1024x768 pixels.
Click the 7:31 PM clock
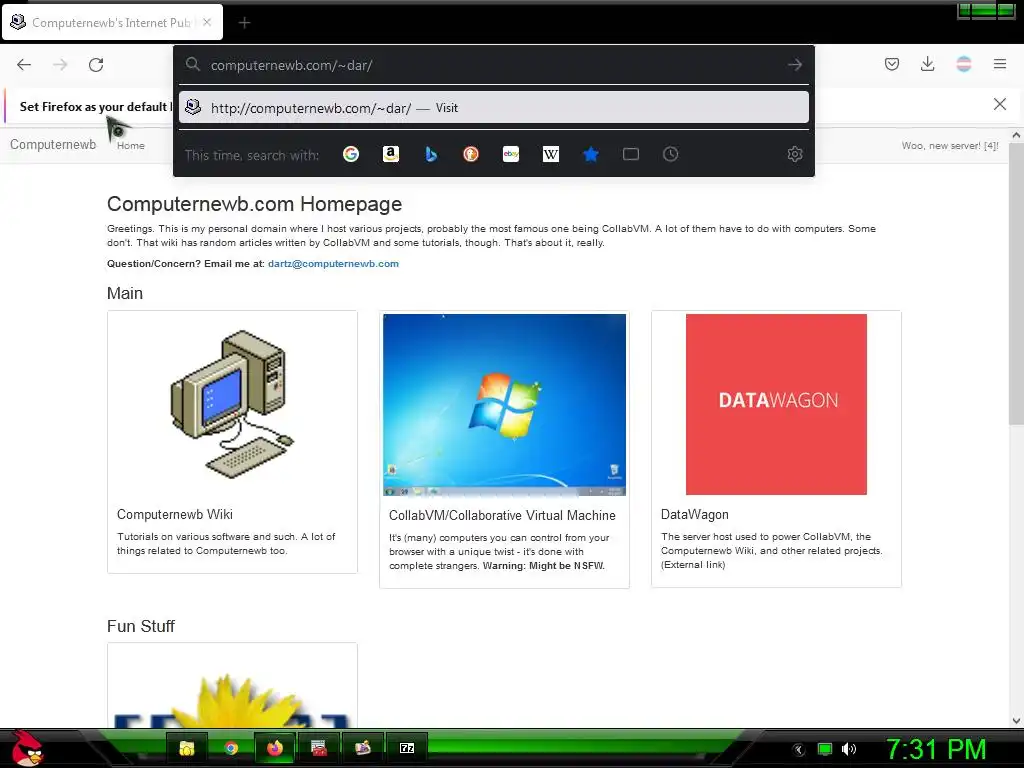coord(936,749)
